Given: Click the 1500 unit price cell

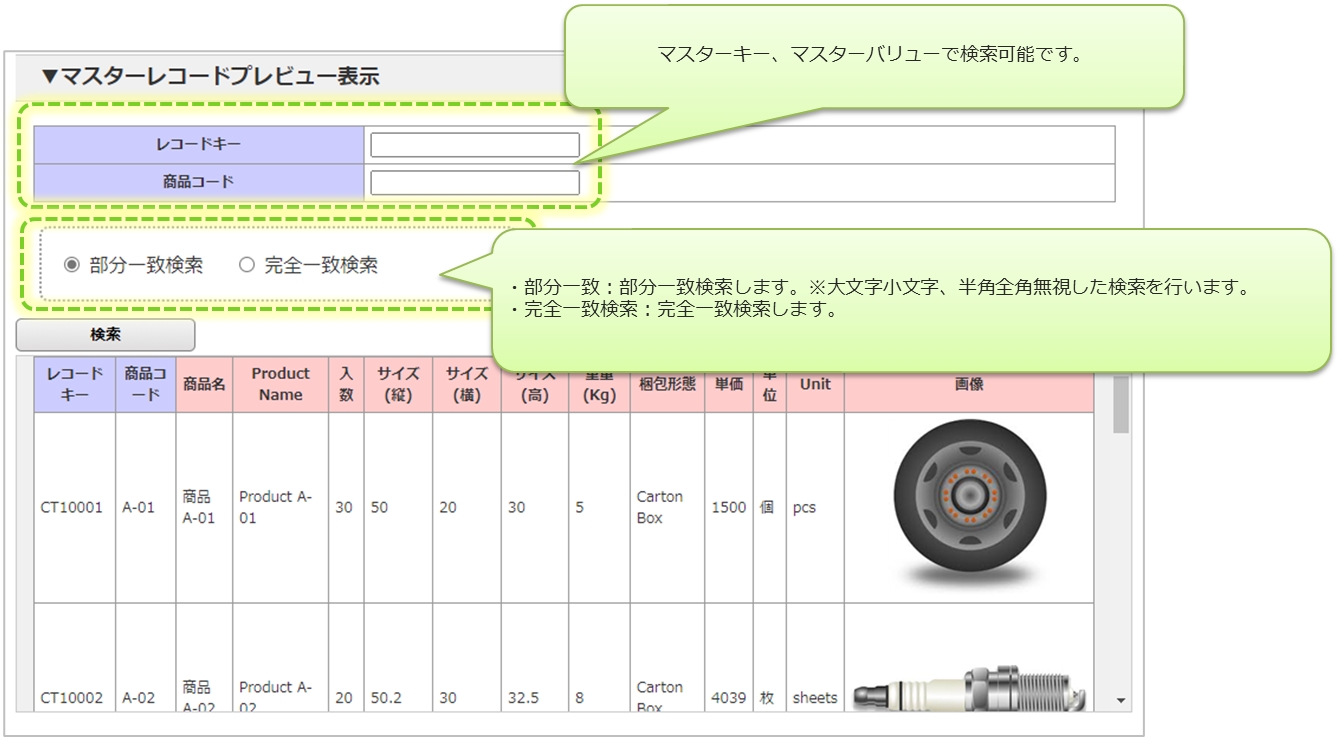Looking at the screenshot, I should click(729, 507).
